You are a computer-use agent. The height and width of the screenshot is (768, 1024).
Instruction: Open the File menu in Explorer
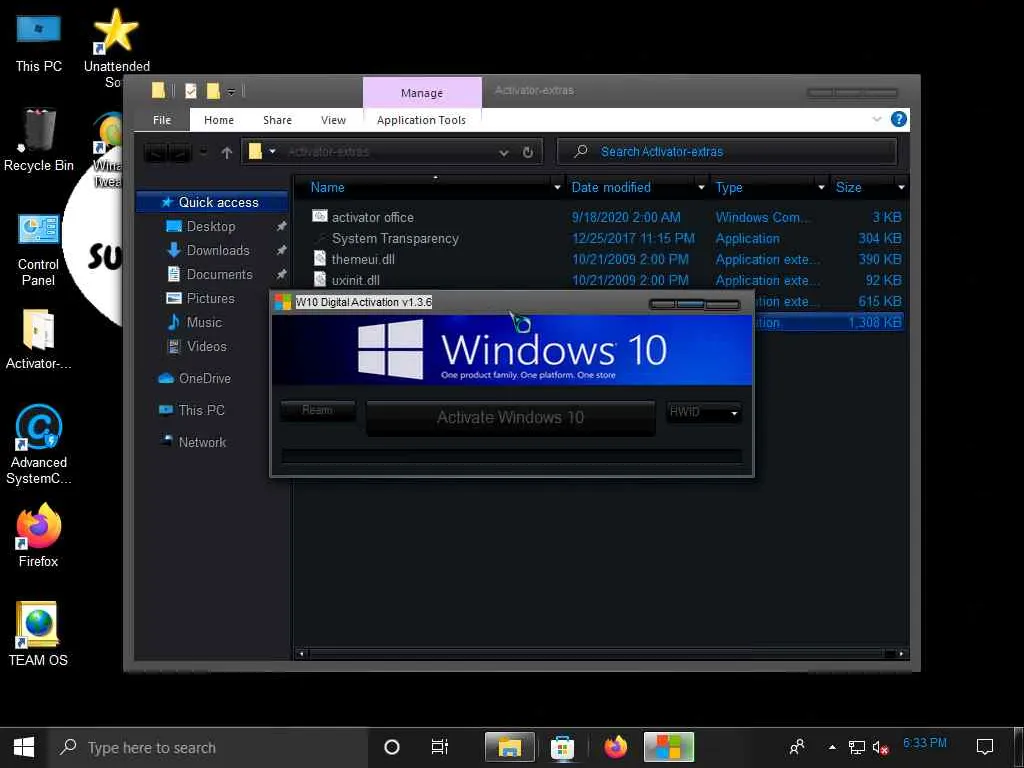pos(162,120)
